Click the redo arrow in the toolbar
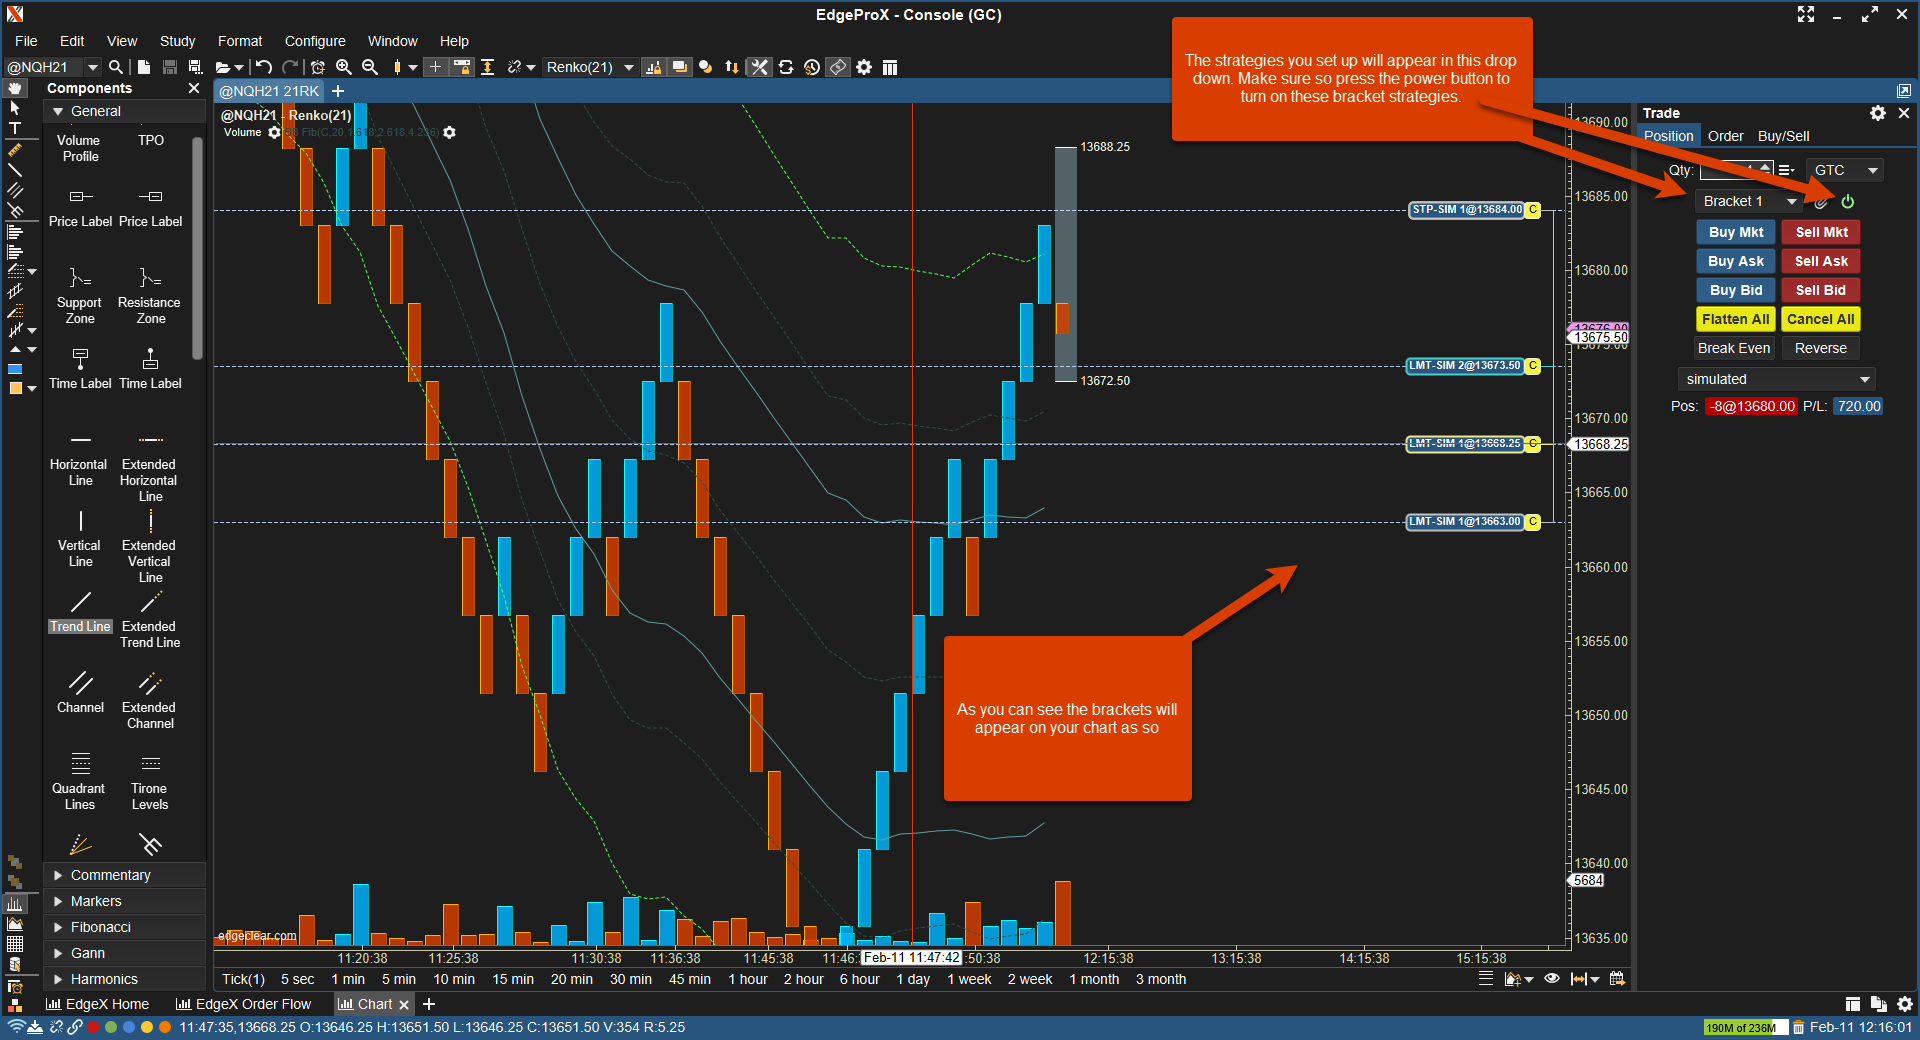The image size is (1920, 1040). [290, 67]
